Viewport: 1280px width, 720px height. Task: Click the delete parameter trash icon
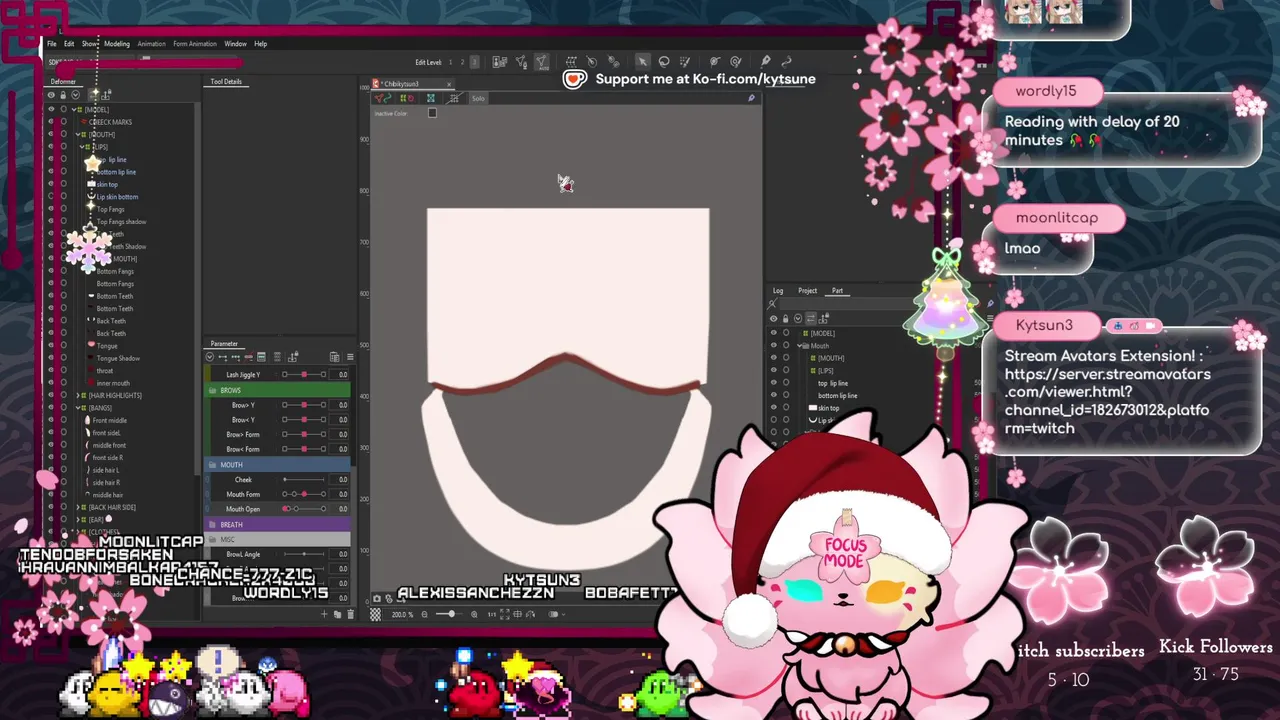tap(350, 613)
